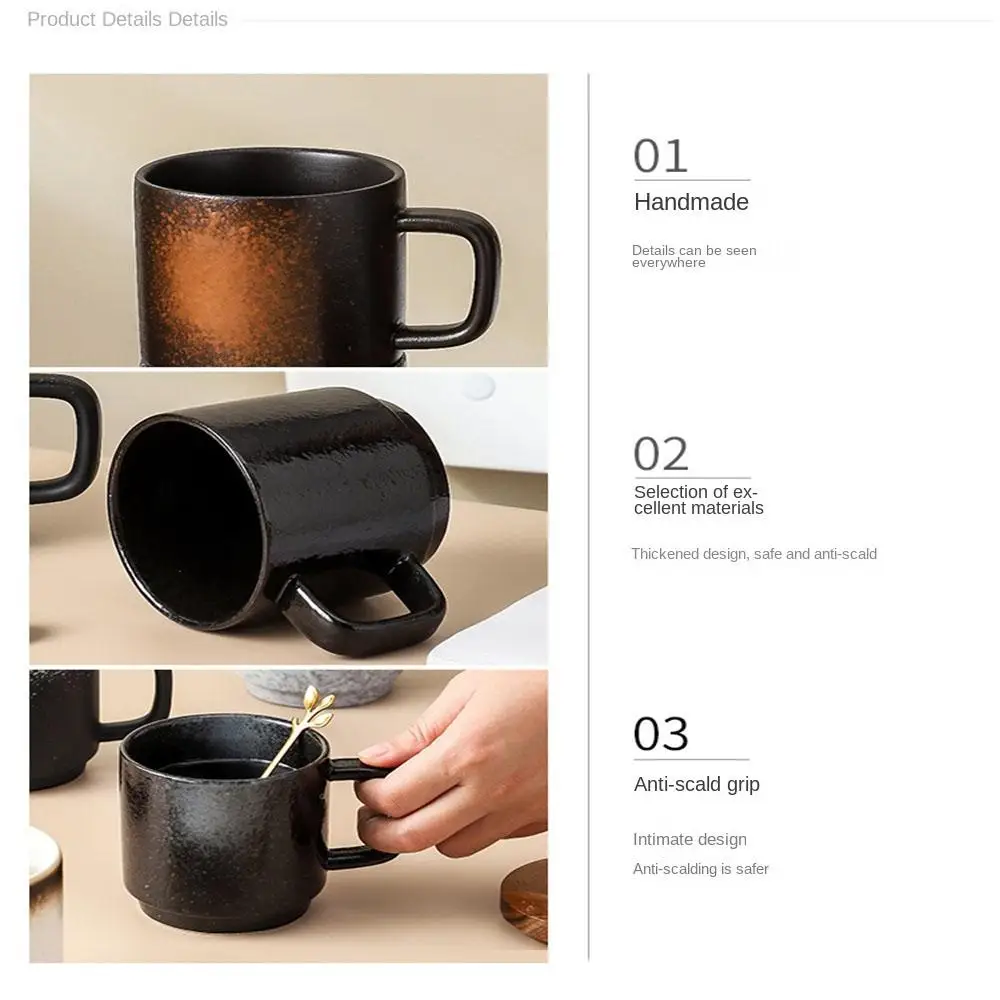
Task: Click the 03 section number
Action: [x=661, y=734]
